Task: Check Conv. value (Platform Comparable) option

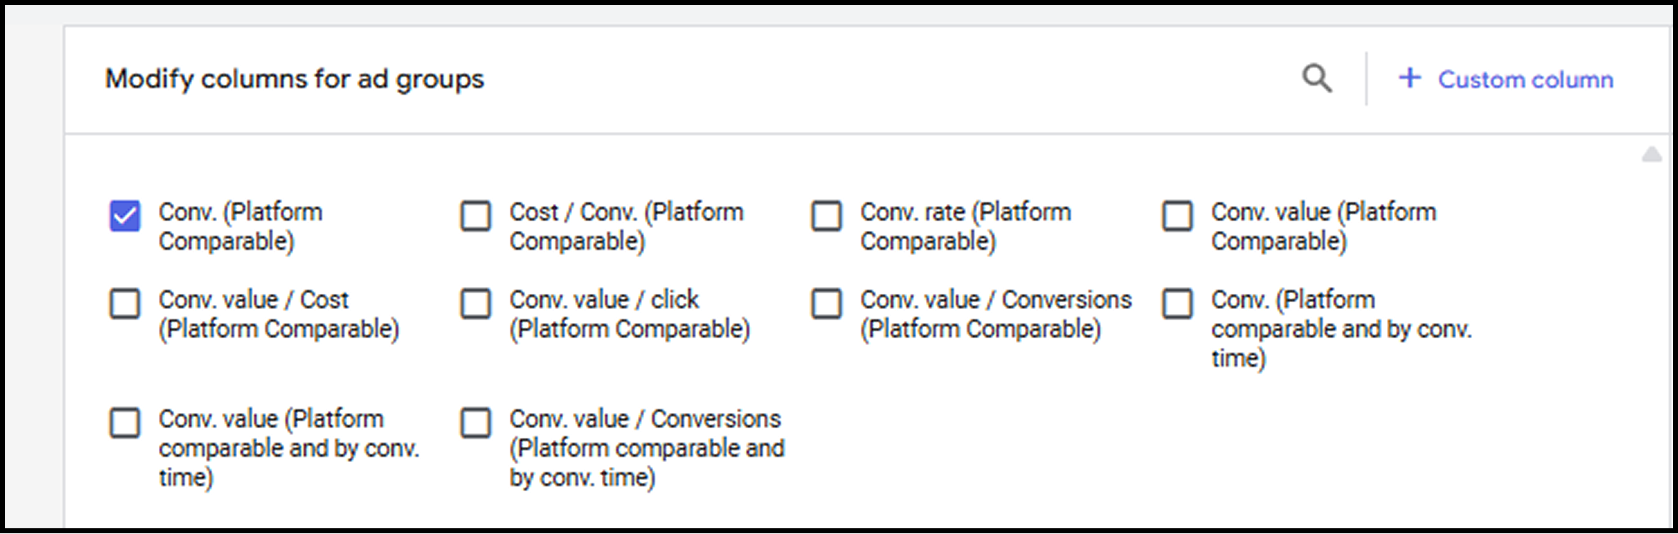Action: (1178, 216)
